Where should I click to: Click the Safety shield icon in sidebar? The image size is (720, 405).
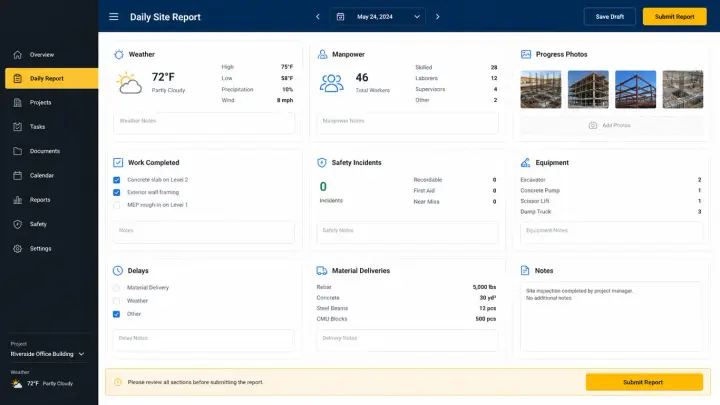17,224
